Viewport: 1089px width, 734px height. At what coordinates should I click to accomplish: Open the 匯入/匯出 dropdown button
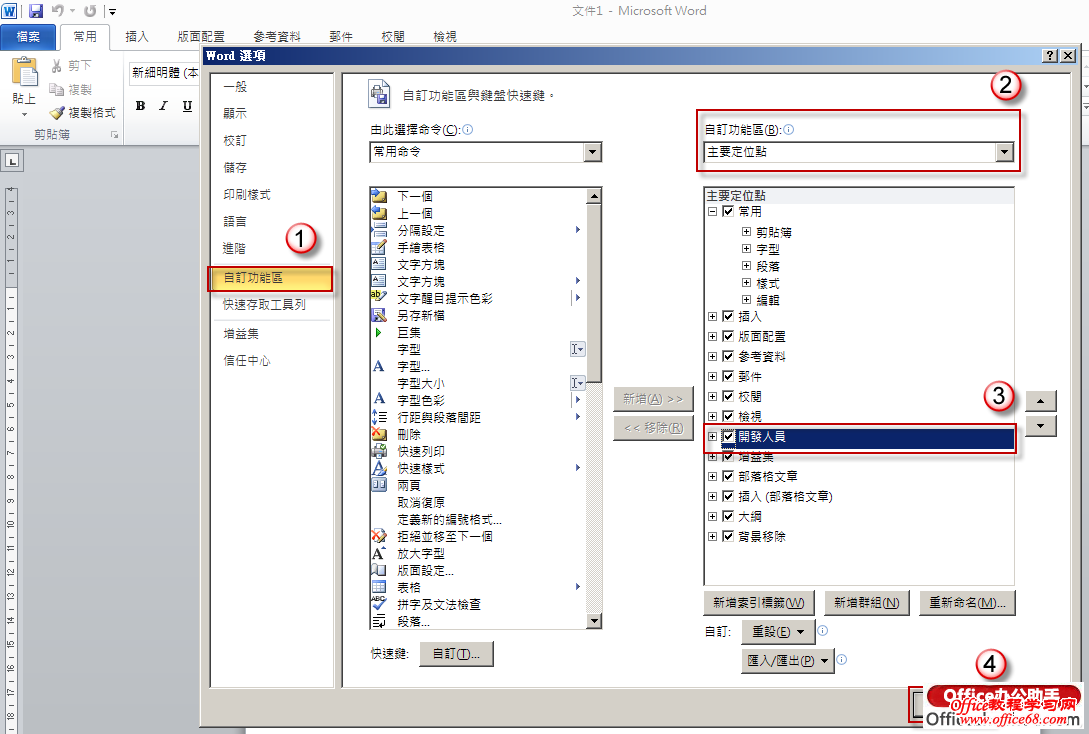pyautogui.click(x=788, y=660)
